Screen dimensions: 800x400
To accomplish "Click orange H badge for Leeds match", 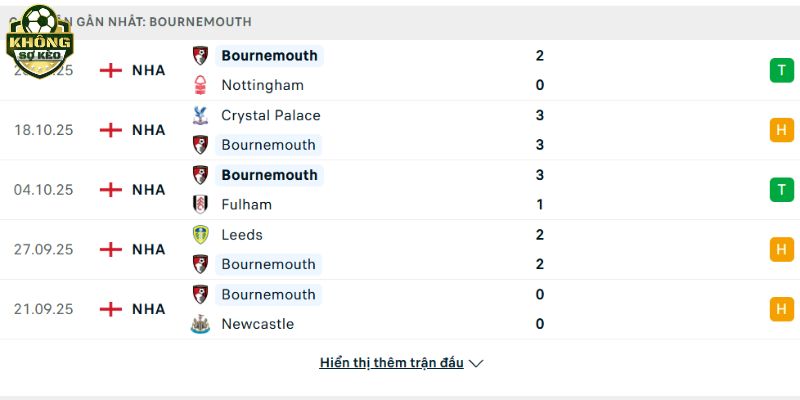I will pyautogui.click(x=781, y=249).
